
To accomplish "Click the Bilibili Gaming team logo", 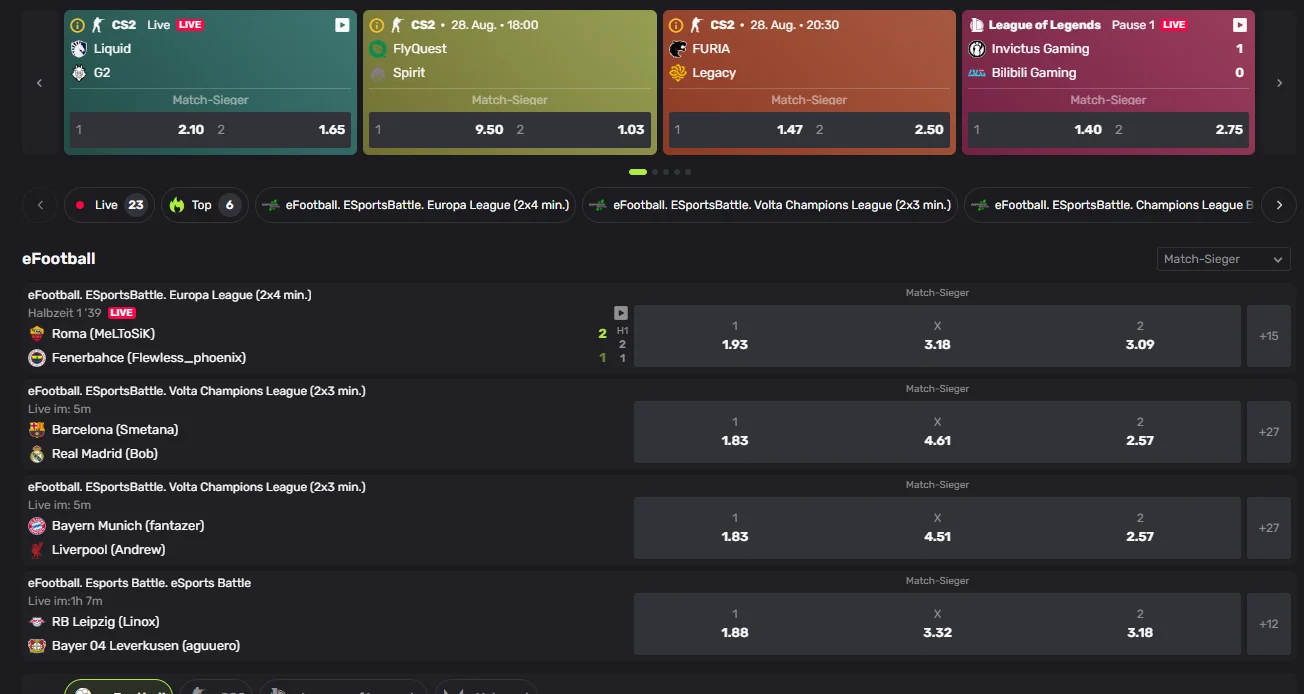I will [977, 73].
